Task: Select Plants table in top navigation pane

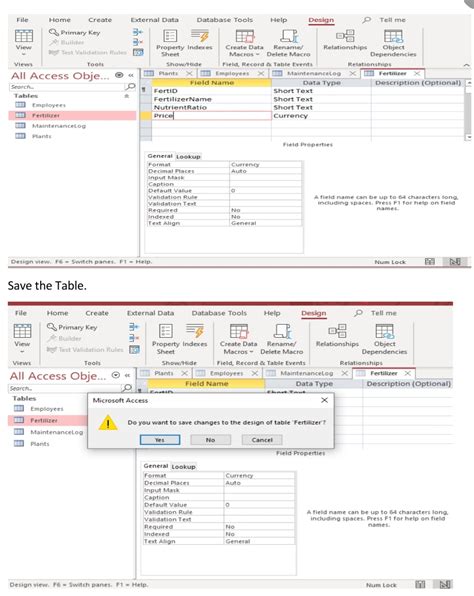Action: [41, 136]
